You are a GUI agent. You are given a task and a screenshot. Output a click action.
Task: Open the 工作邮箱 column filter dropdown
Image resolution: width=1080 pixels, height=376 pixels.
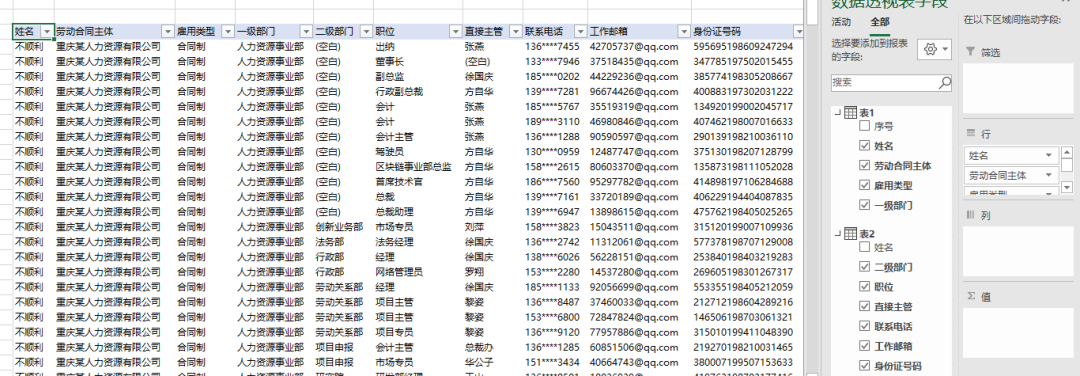[683, 32]
